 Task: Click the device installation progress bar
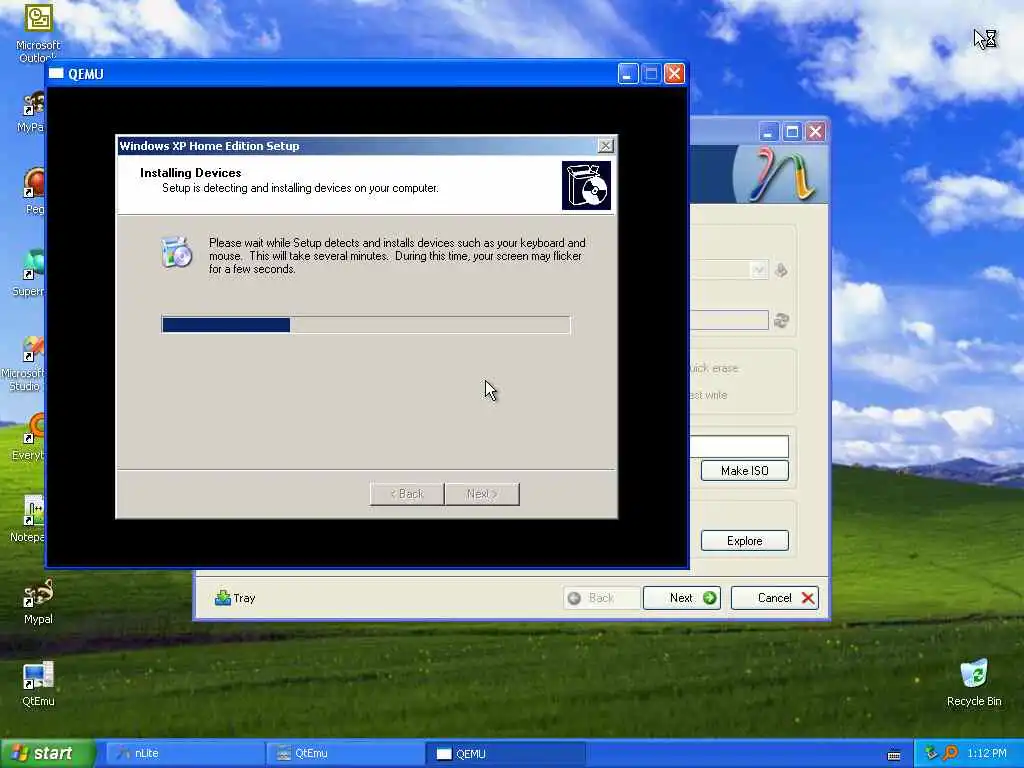366,325
